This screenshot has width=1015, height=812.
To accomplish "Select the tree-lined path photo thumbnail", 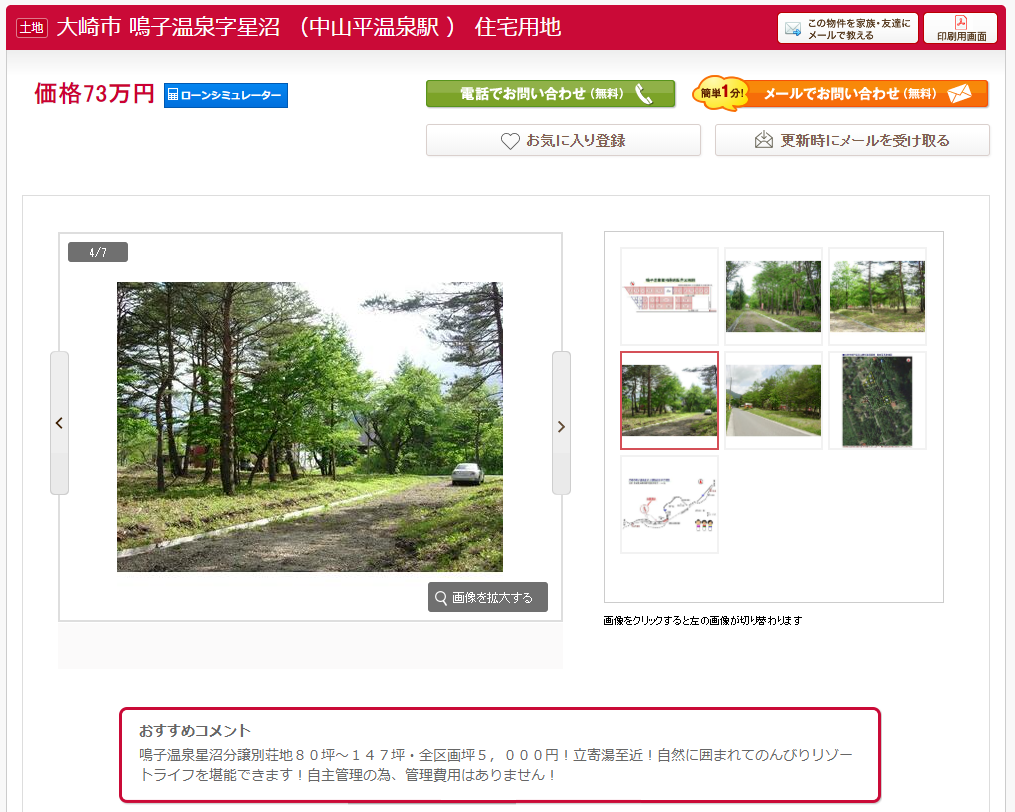I will tap(774, 296).
